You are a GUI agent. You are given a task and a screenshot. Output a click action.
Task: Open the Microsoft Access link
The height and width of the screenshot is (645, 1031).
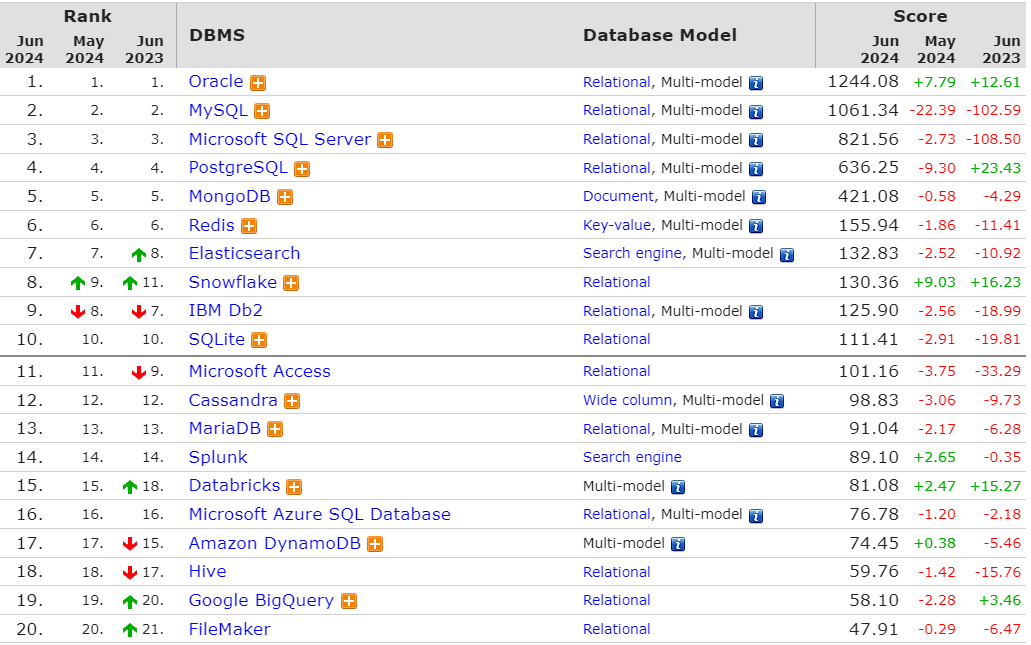click(260, 371)
